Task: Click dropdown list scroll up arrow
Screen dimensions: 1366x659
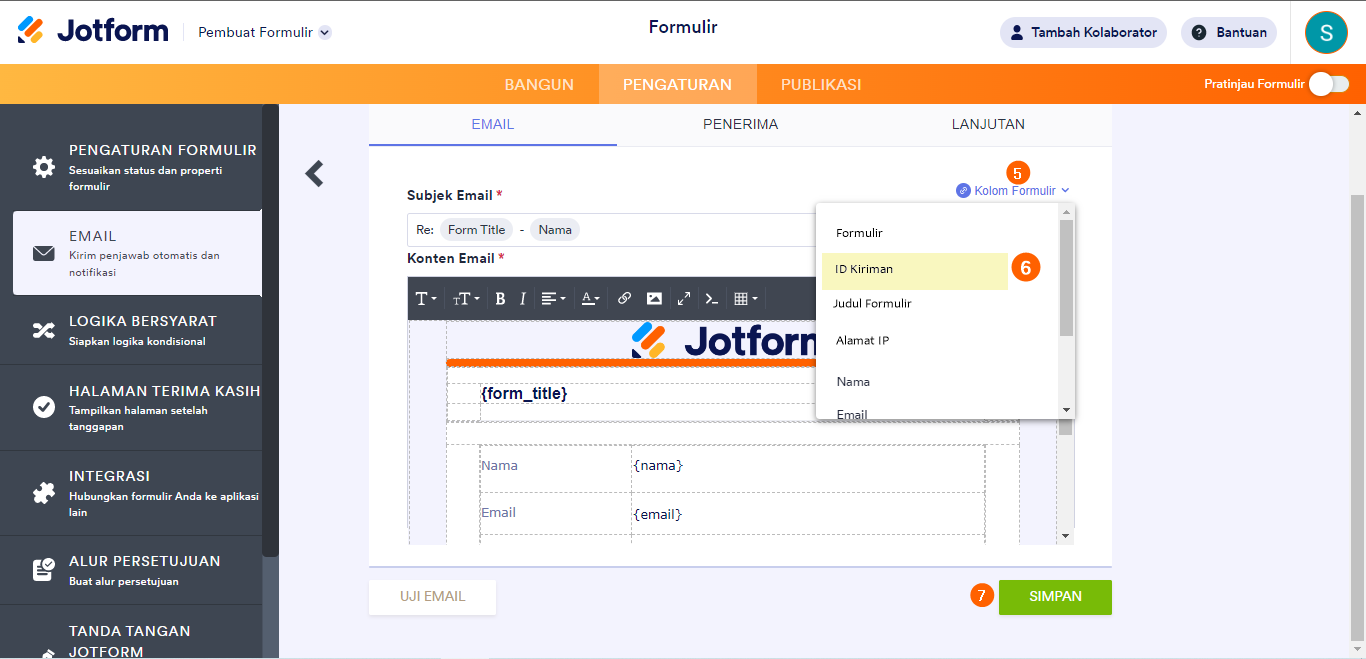Action: (x=1066, y=211)
